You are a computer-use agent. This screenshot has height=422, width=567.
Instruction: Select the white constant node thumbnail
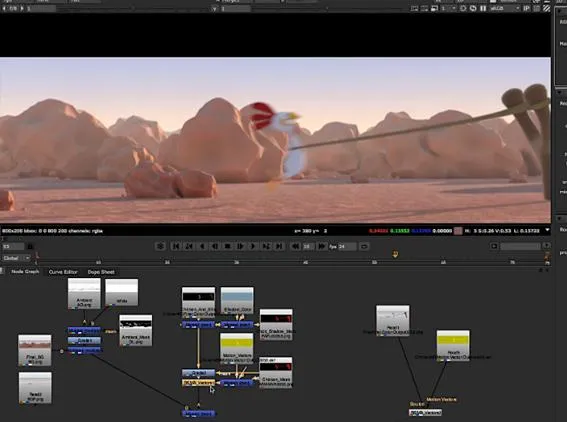click(x=122, y=292)
